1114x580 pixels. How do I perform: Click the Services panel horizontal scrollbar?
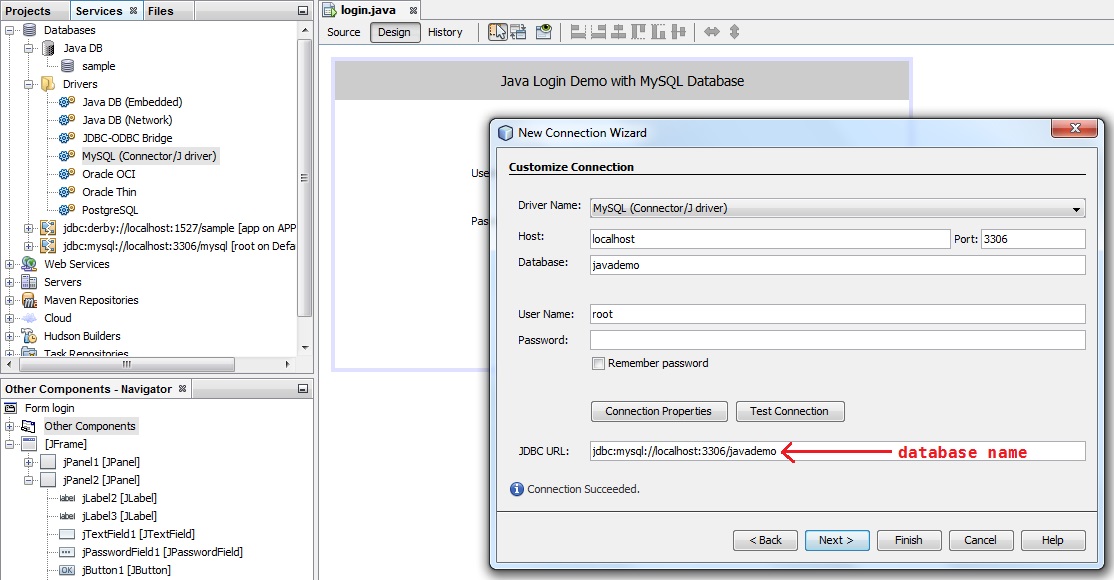pos(120,365)
